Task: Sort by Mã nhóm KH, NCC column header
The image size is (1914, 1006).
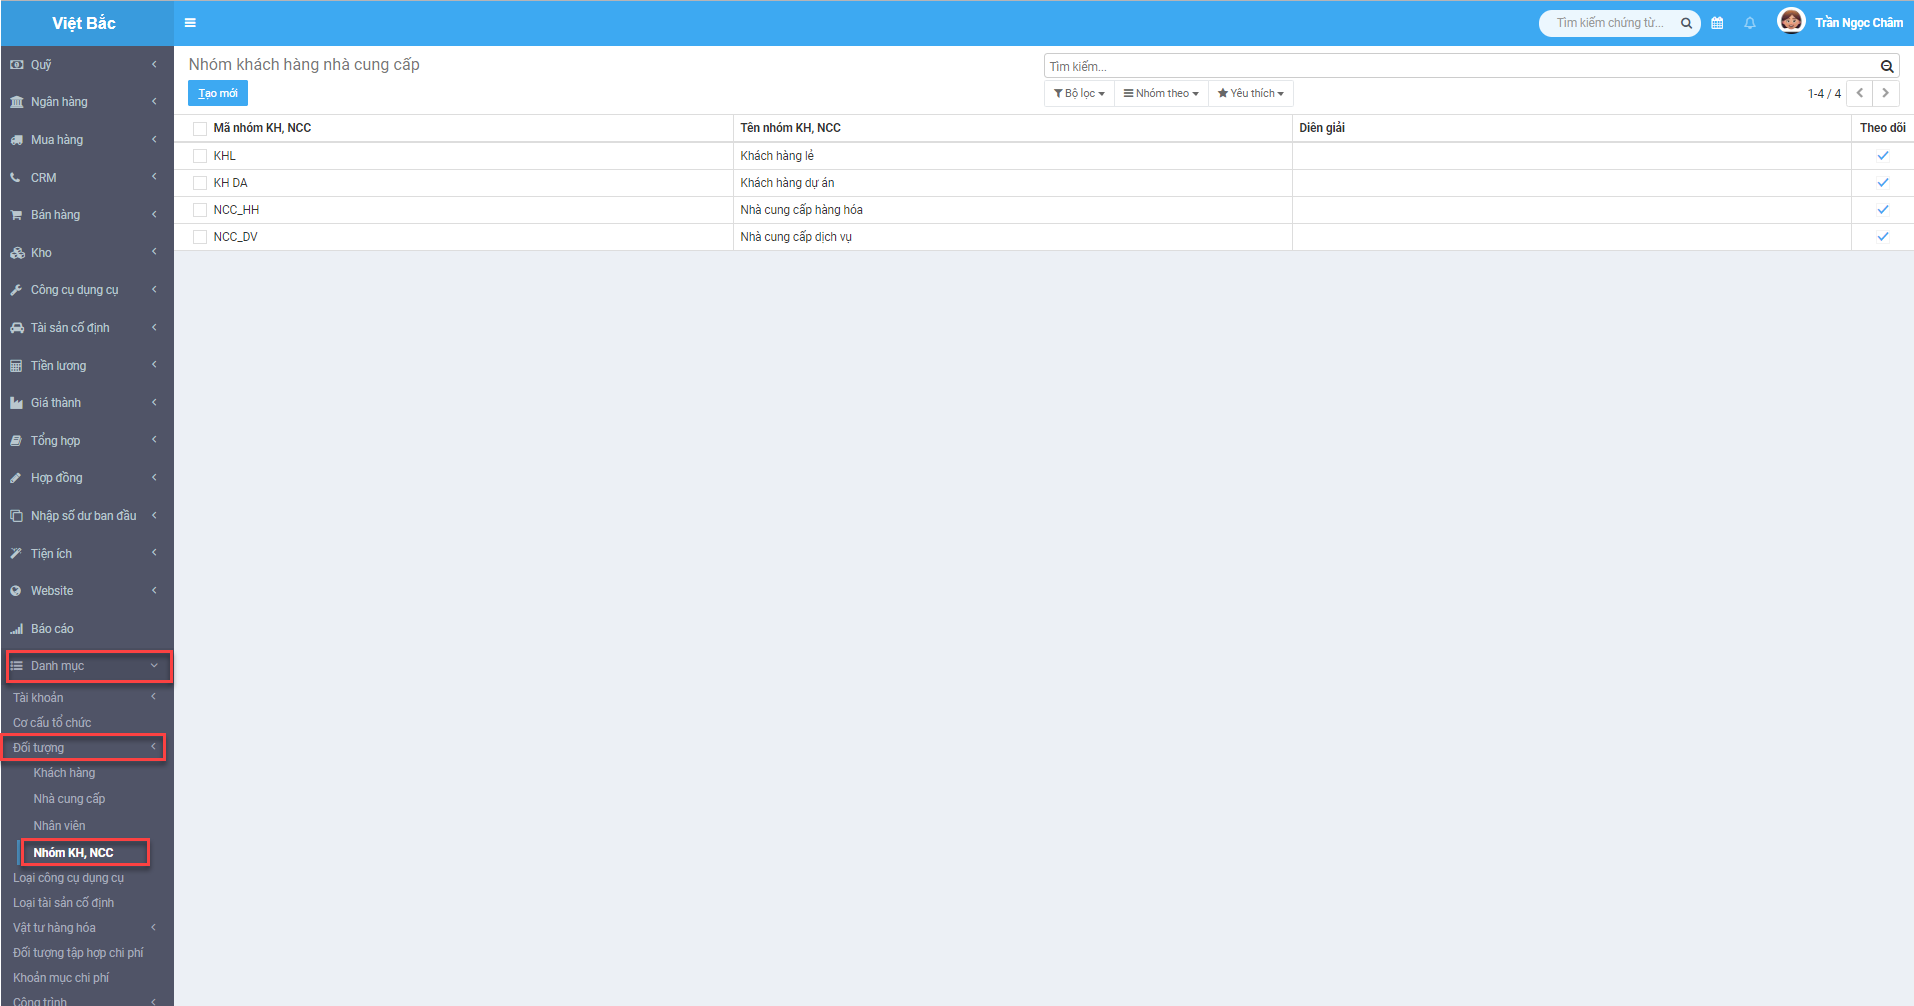Action: click(262, 128)
